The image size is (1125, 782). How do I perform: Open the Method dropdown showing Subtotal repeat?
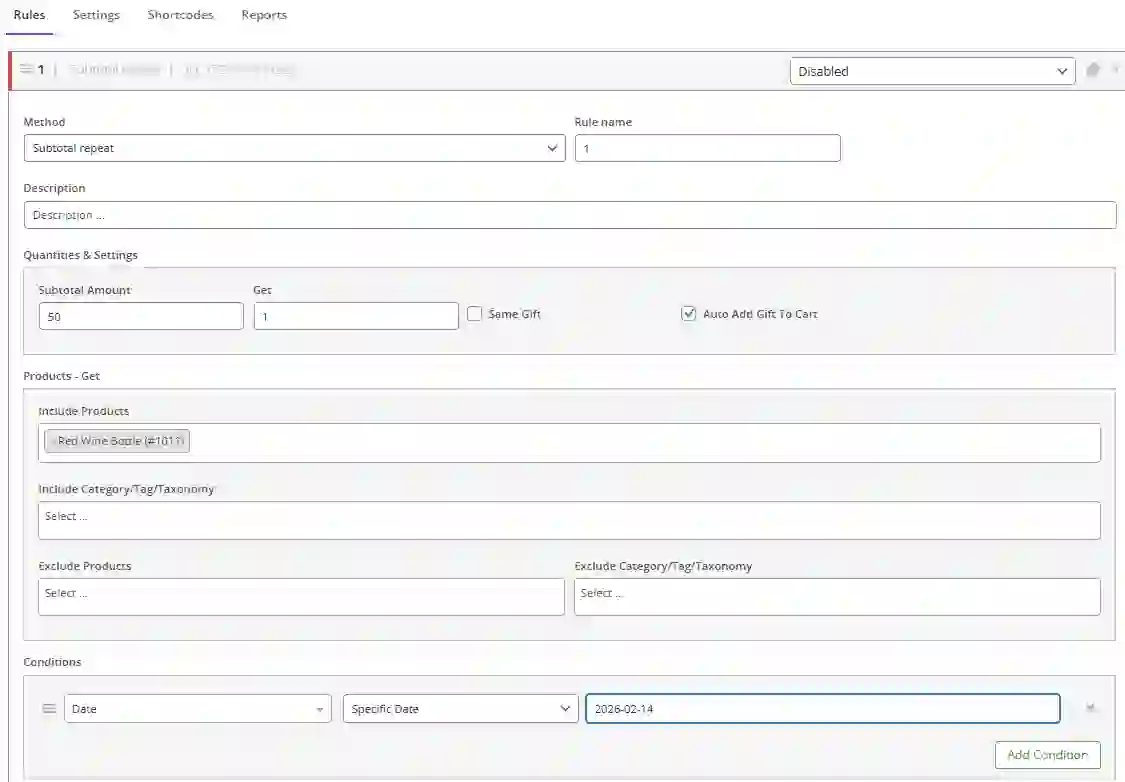pyautogui.click(x=294, y=147)
